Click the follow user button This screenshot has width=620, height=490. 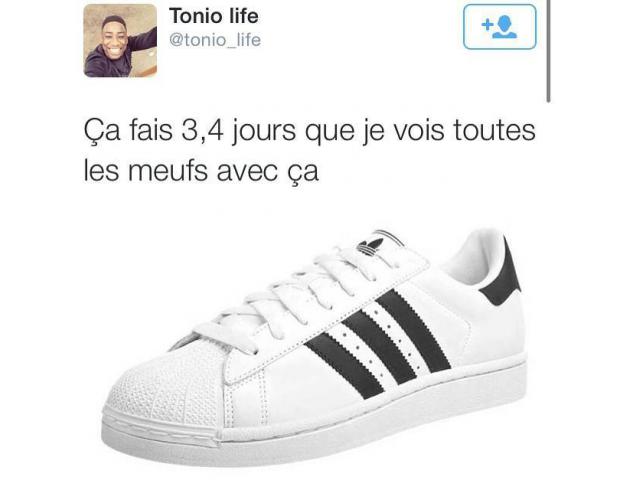[499, 26]
